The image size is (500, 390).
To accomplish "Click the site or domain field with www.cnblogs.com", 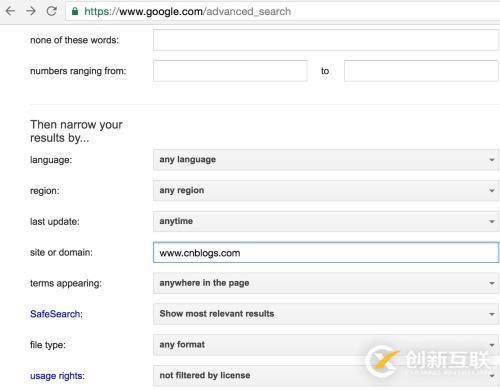I will [326, 252].
